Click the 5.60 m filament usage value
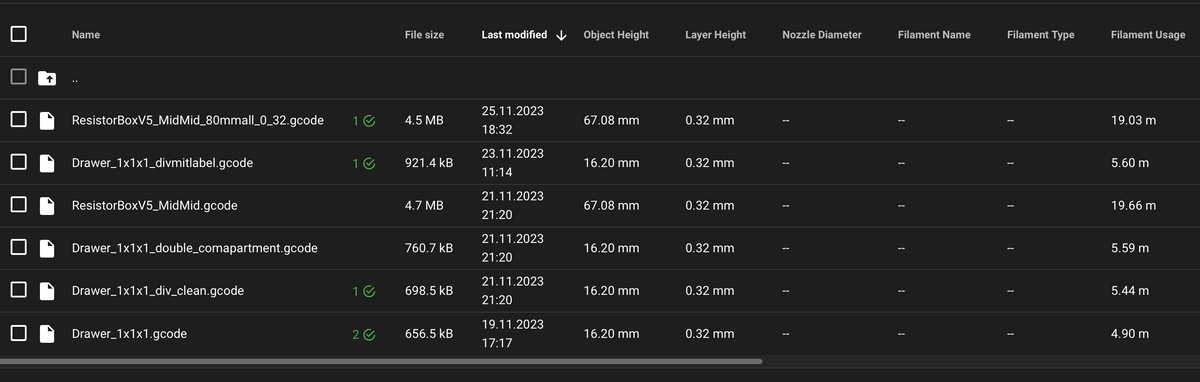The image size is (1200, 382). [x=1130, y=162]
